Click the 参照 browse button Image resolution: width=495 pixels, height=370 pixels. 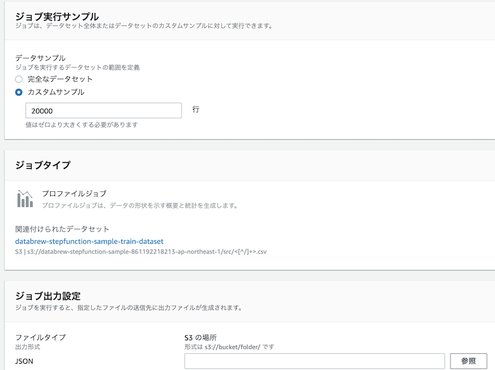tap(468, 361)
